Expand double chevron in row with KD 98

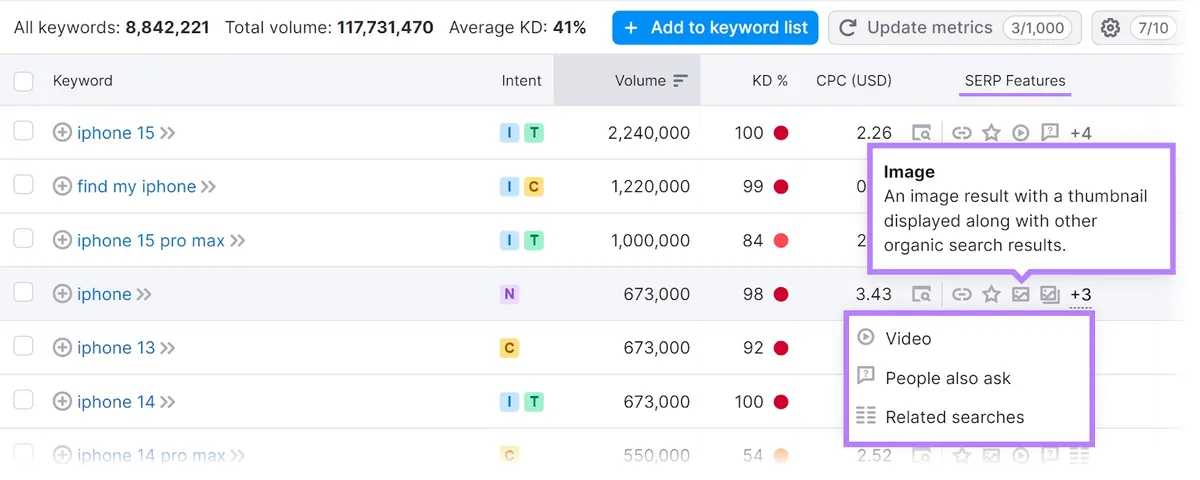click(x=144, y=295)
